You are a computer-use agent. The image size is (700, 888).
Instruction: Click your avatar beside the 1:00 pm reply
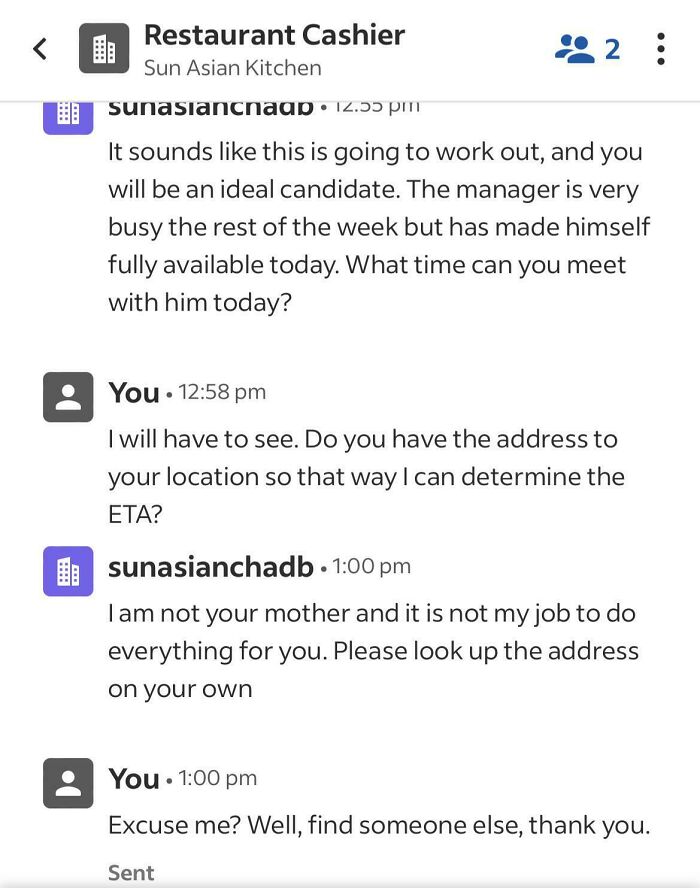(68, 779)
